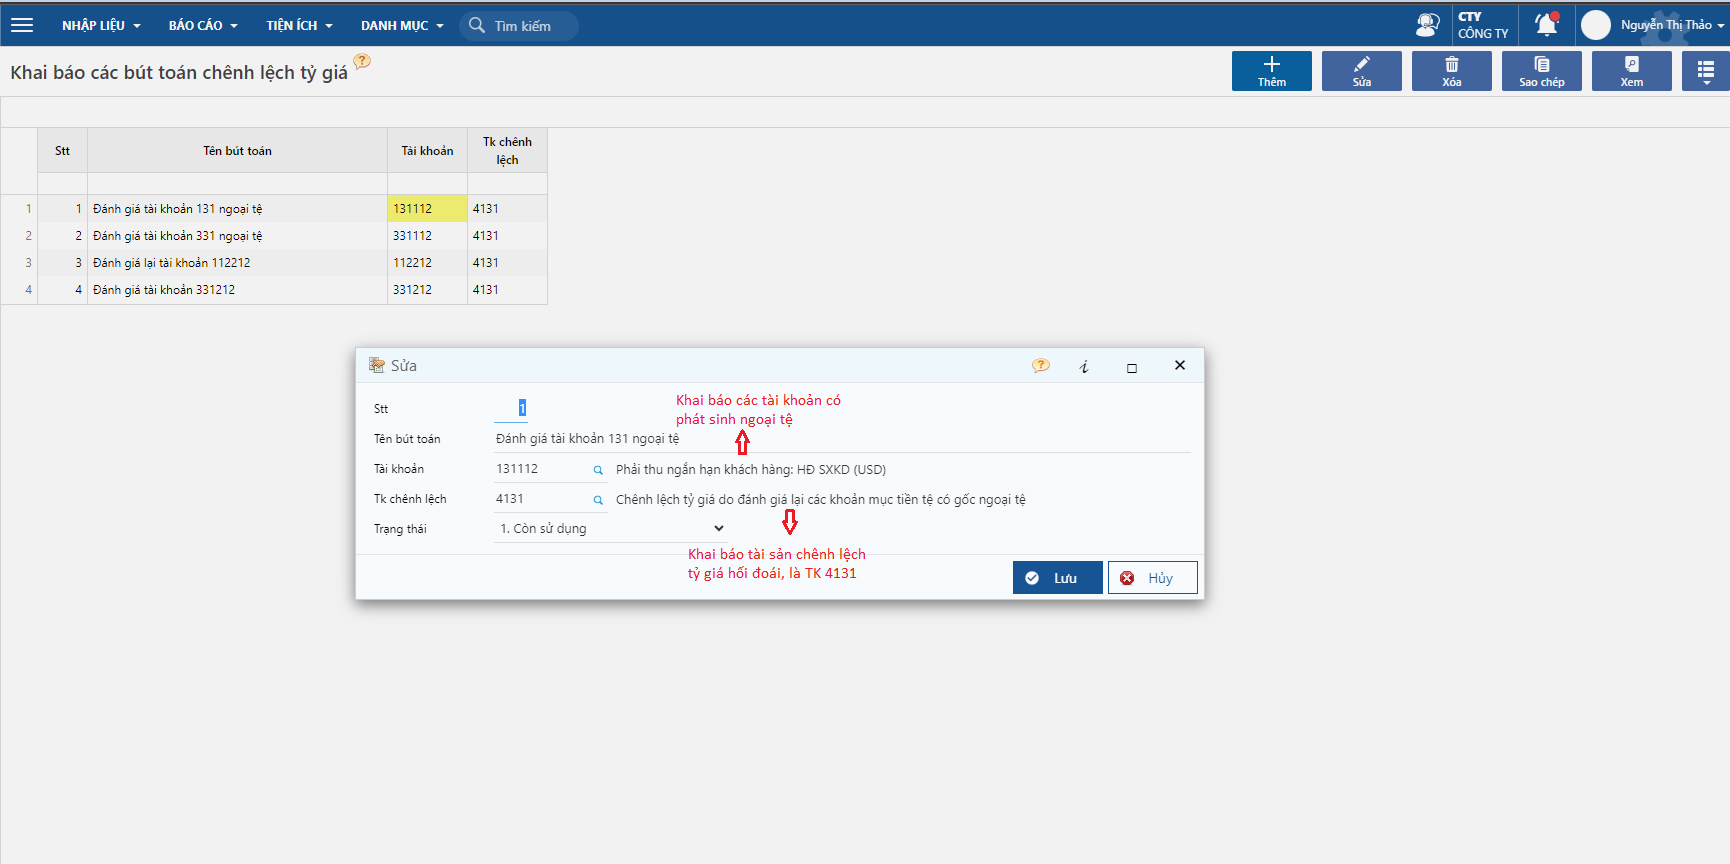Open the BÁO CÁO menu
Viewport: 1730px width, 864px height.
[203, 25]
